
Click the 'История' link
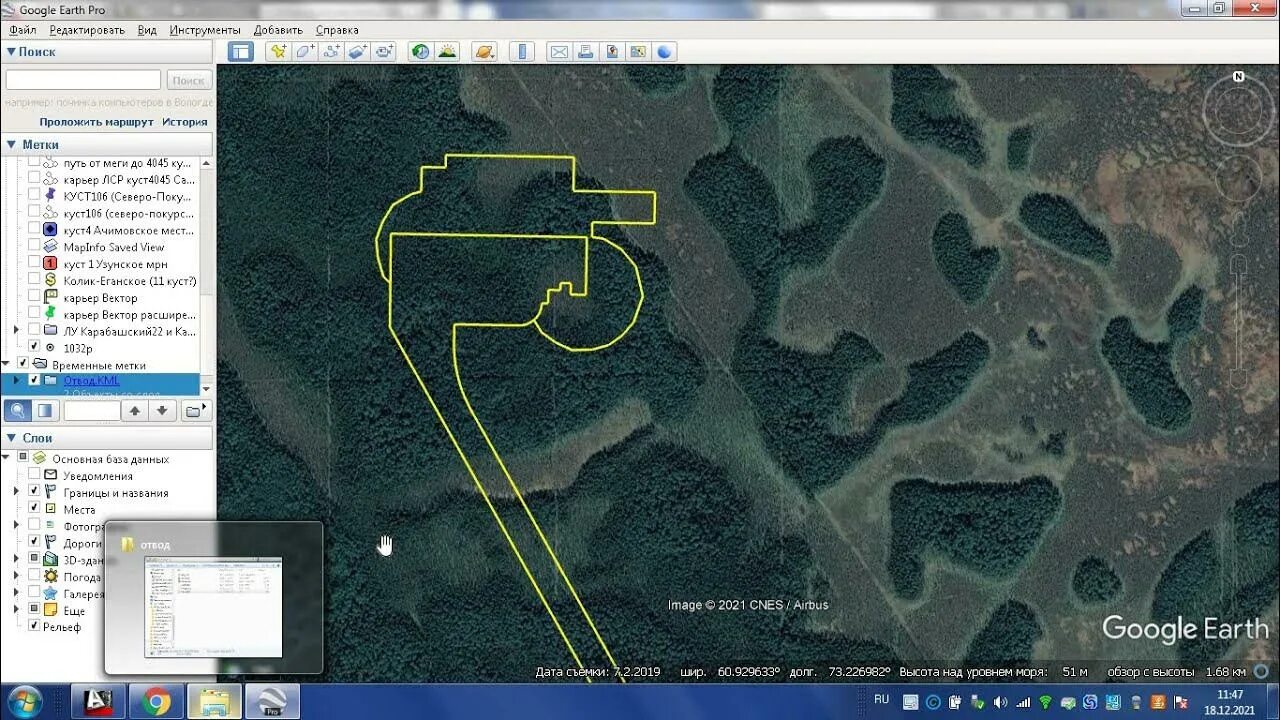click(185, 122)
